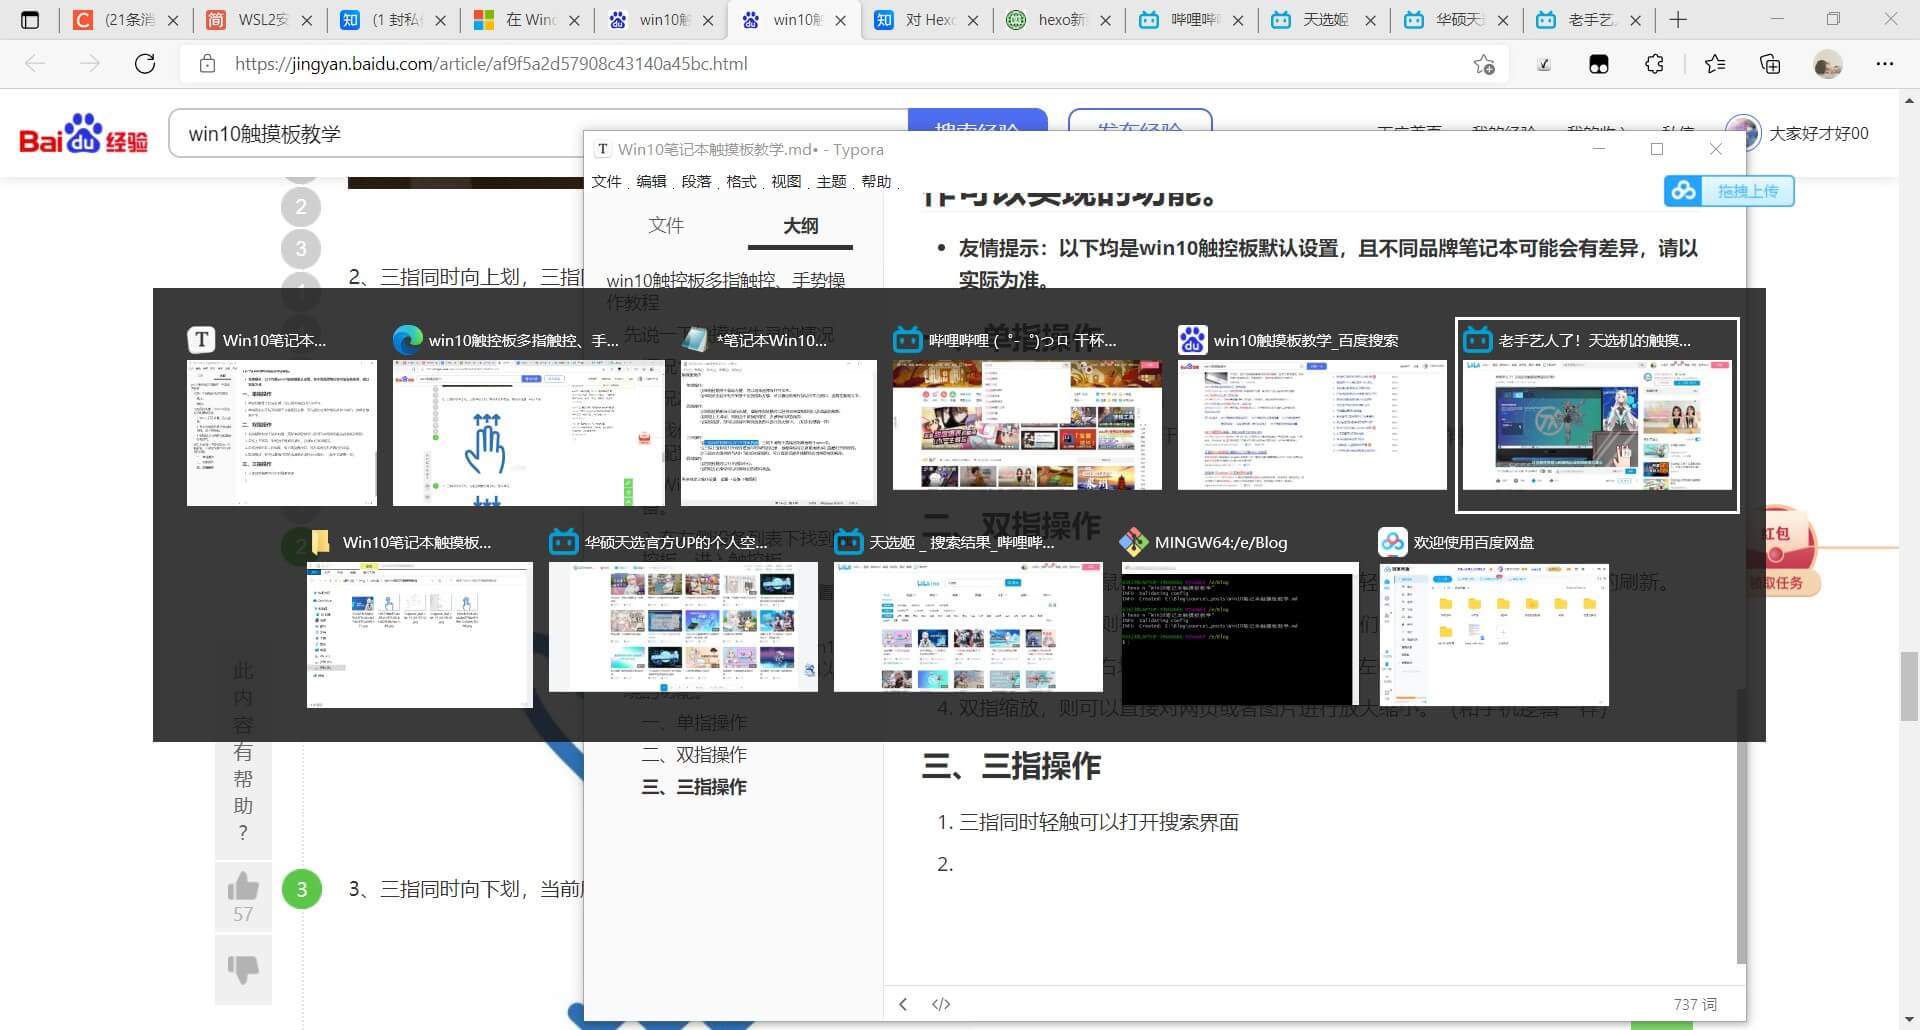
Task: Open Typora 段落 menu
Action: coord(696,181)
